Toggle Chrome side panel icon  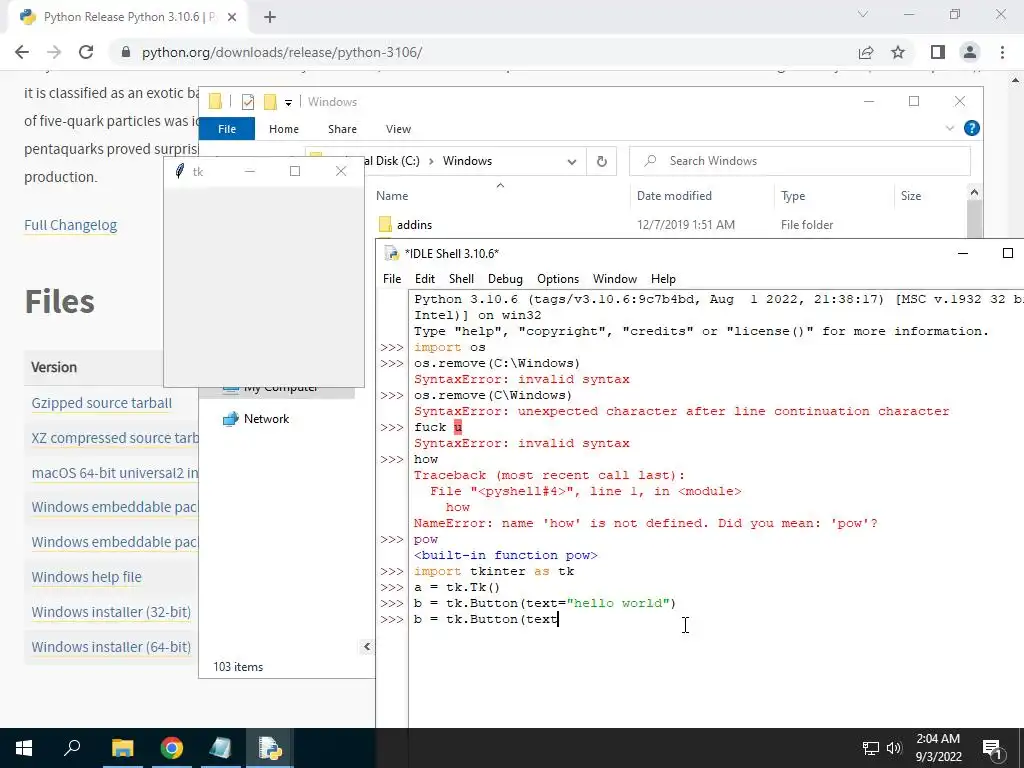[x=938, y=52]
